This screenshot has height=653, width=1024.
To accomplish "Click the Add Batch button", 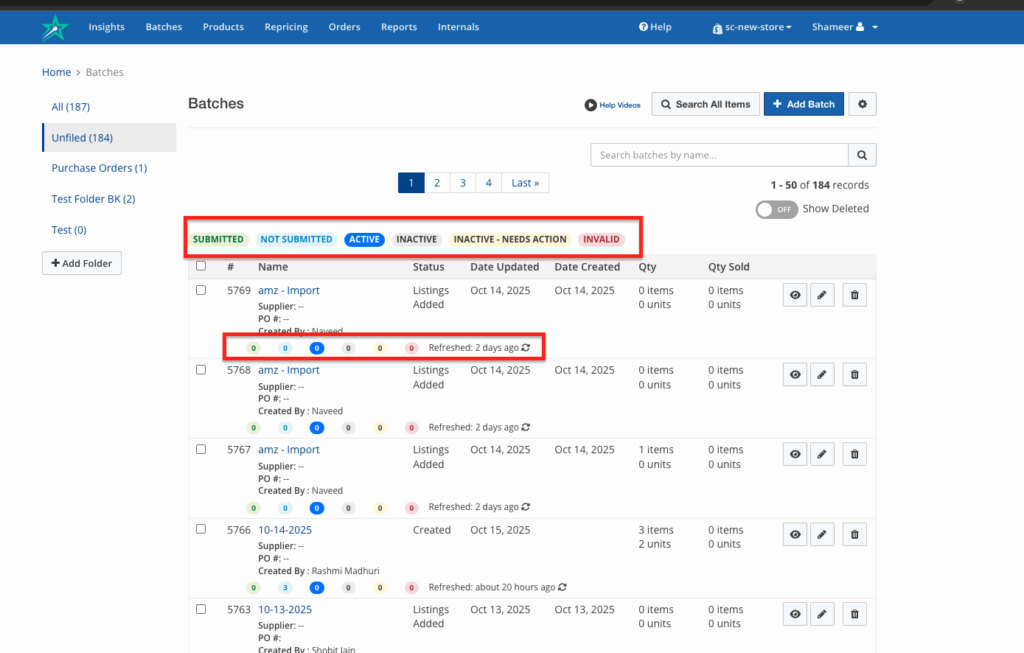I will click(804, 104).
